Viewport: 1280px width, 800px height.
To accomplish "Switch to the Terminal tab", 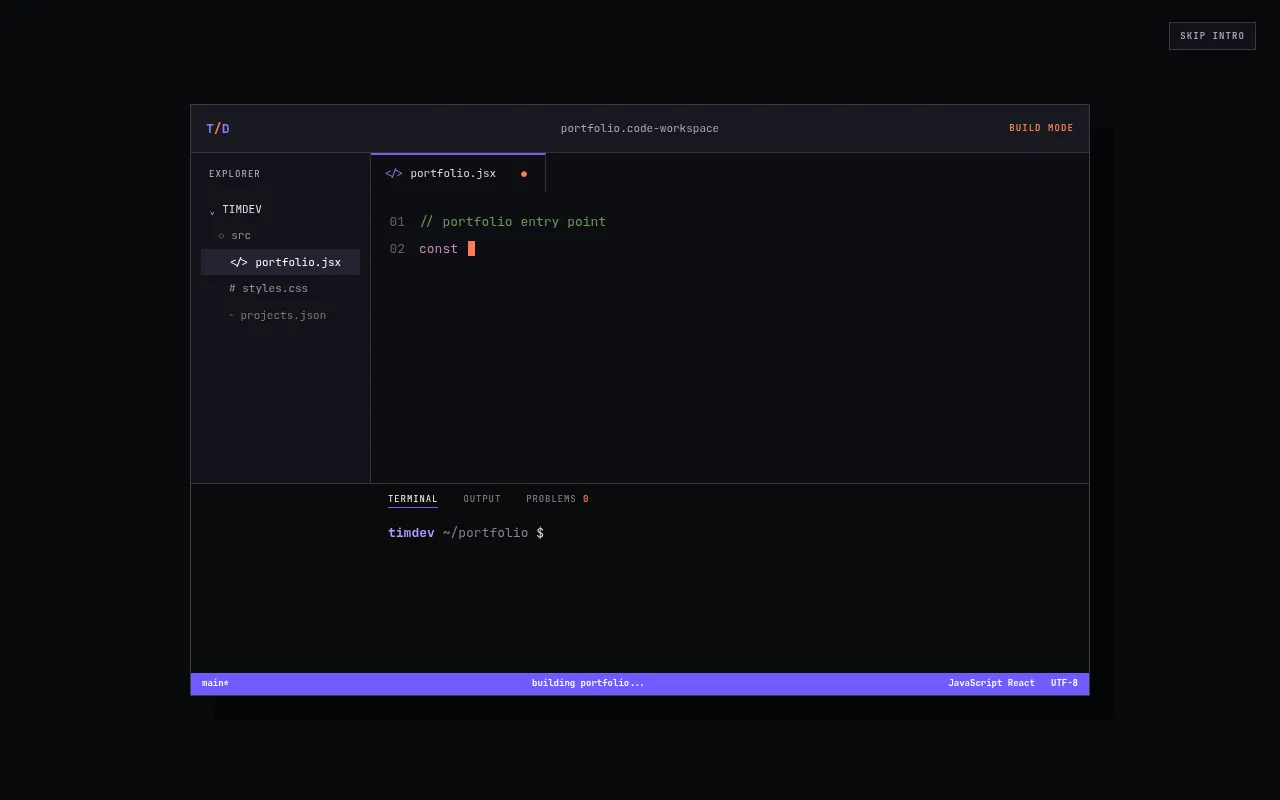I will click(x=413, y=499).
